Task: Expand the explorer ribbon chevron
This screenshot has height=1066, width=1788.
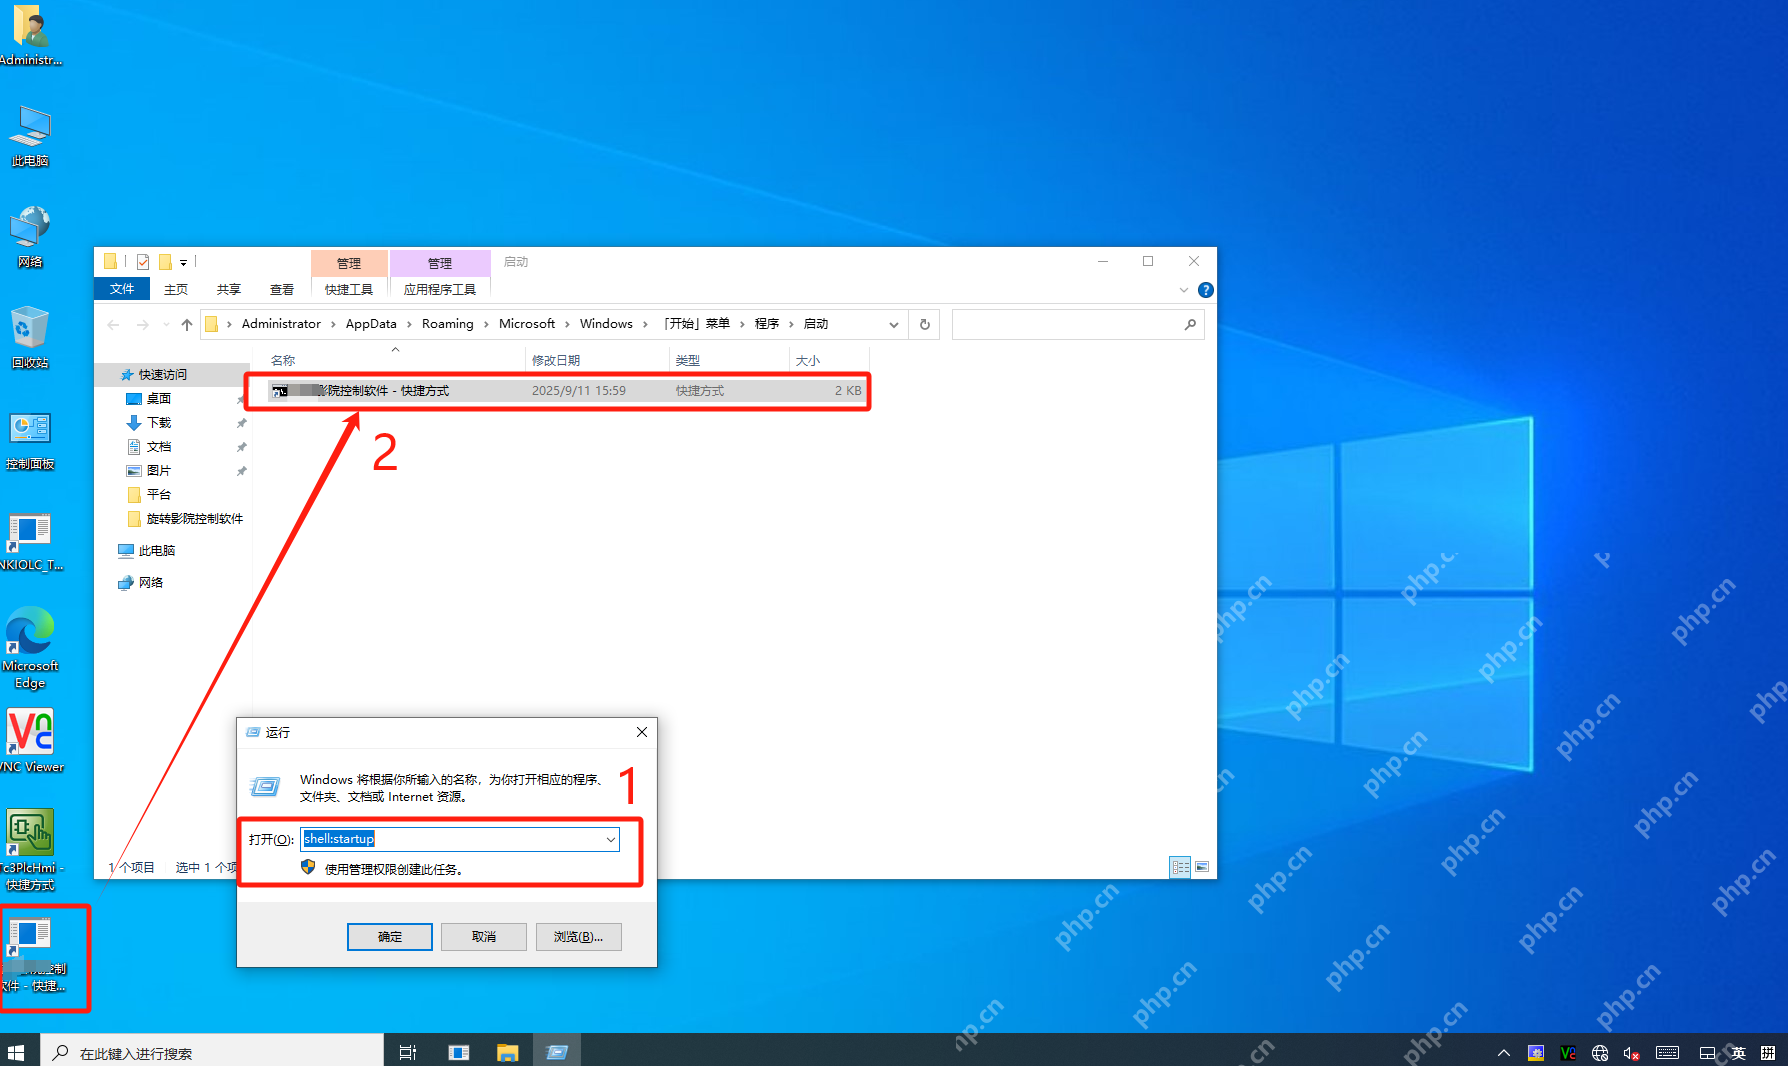Action: click(1184, 290)
